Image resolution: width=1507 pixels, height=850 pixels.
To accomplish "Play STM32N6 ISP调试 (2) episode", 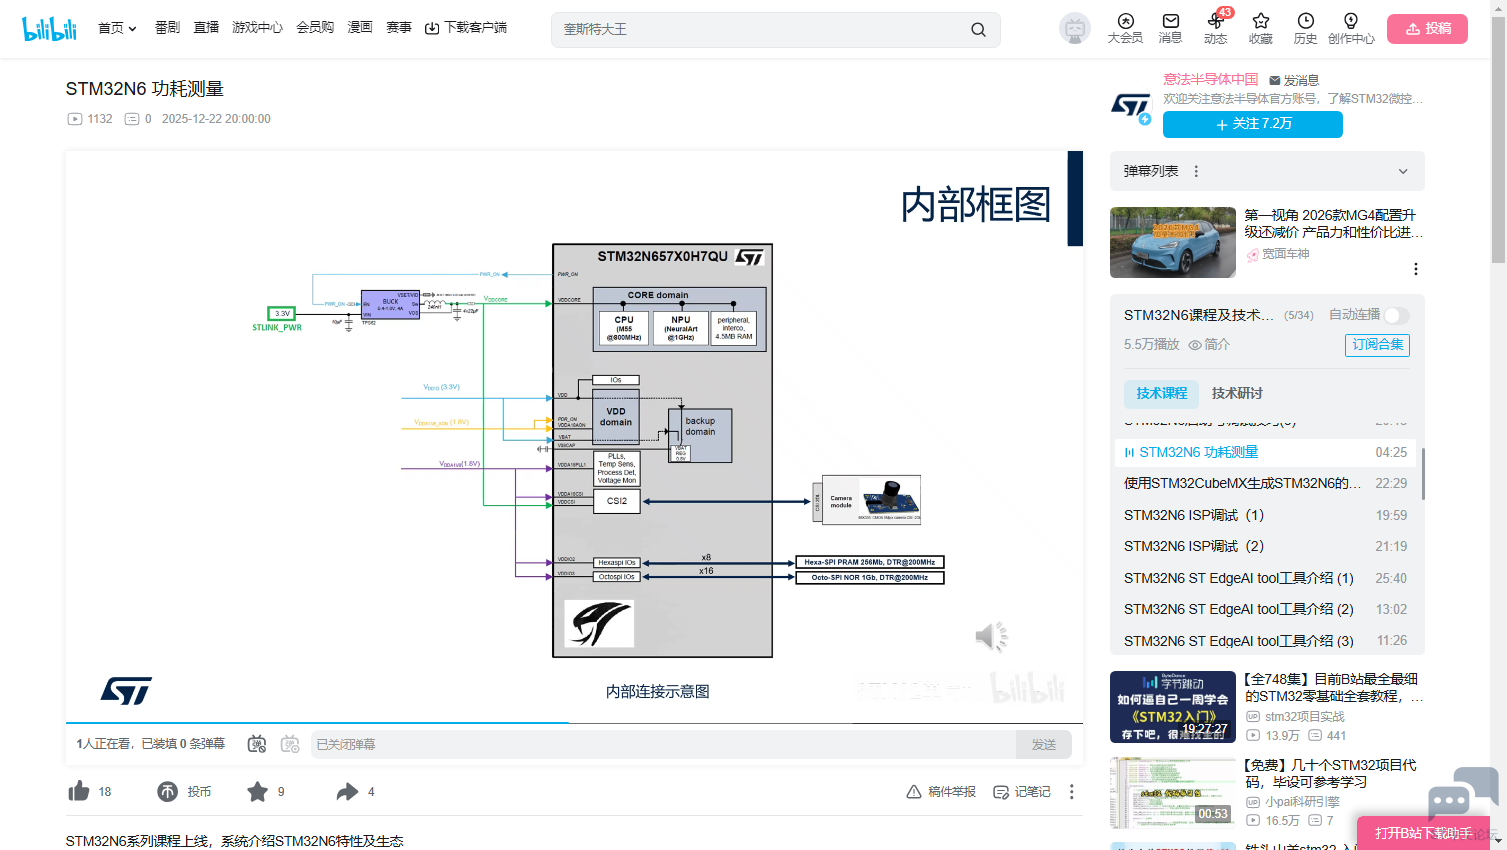I will (1265, 546).
